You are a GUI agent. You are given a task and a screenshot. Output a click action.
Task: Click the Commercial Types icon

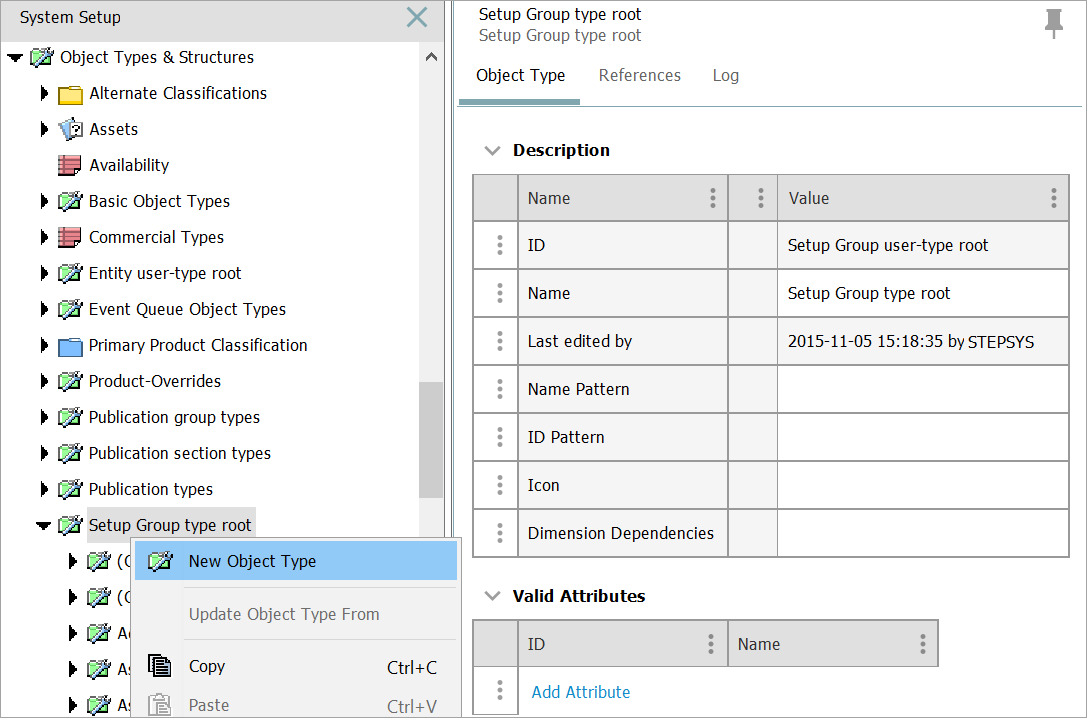coord(70,238)
